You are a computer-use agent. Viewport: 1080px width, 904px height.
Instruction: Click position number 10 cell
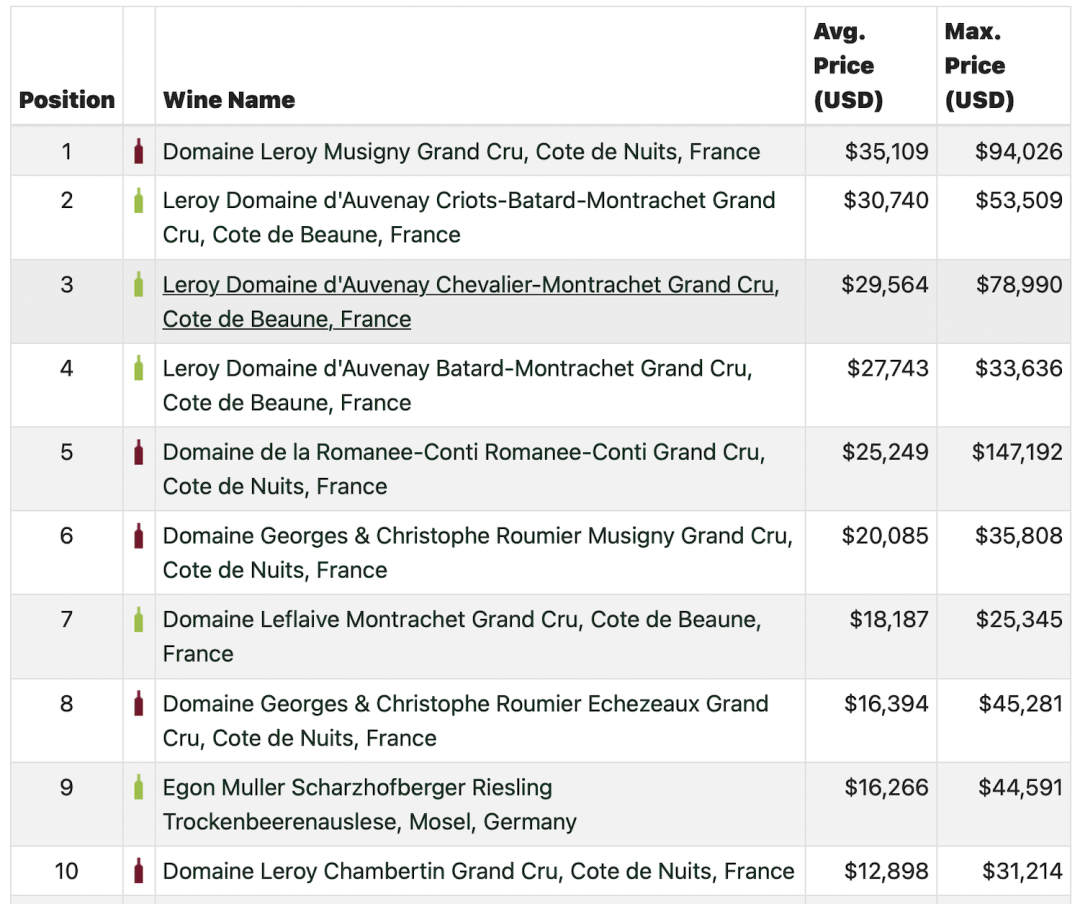(67, 871)
